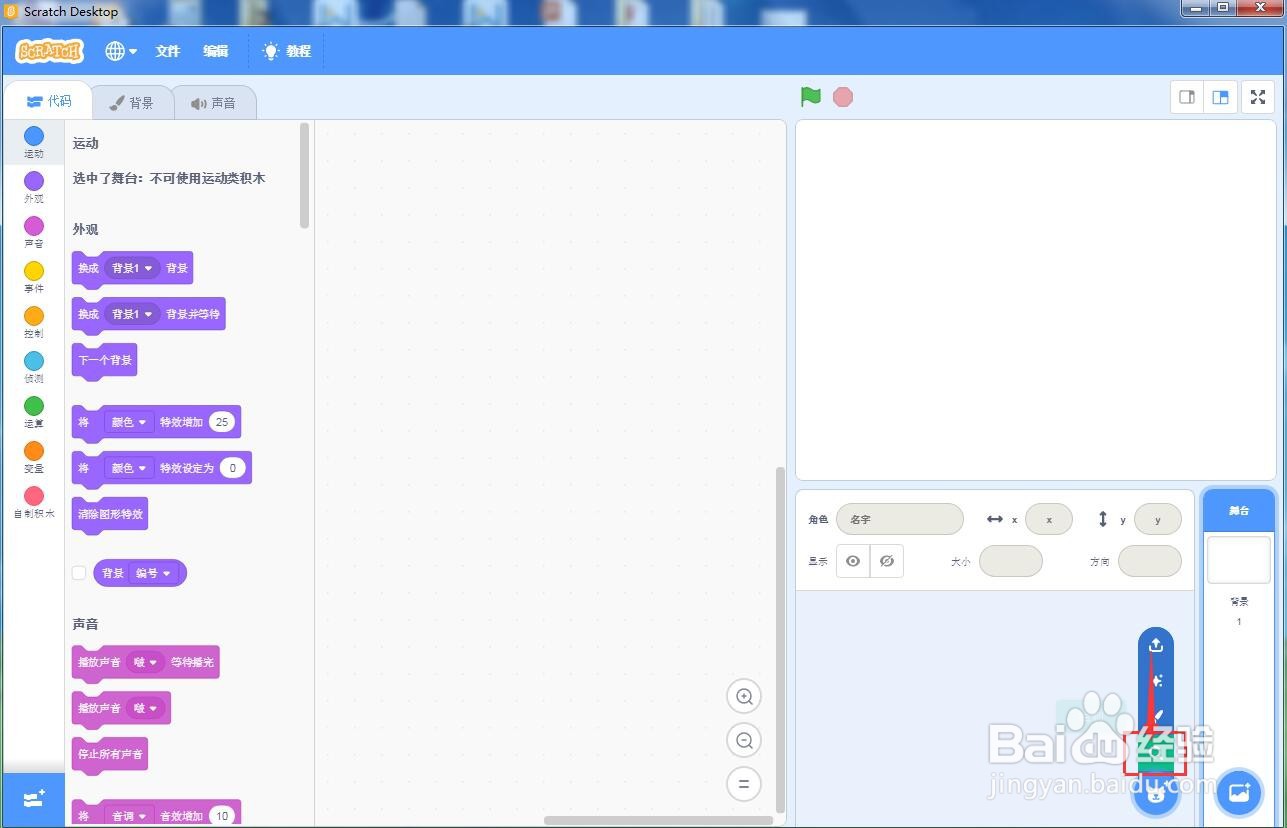Click the 播放声音 啵 等待播完 block

point(145,663)
